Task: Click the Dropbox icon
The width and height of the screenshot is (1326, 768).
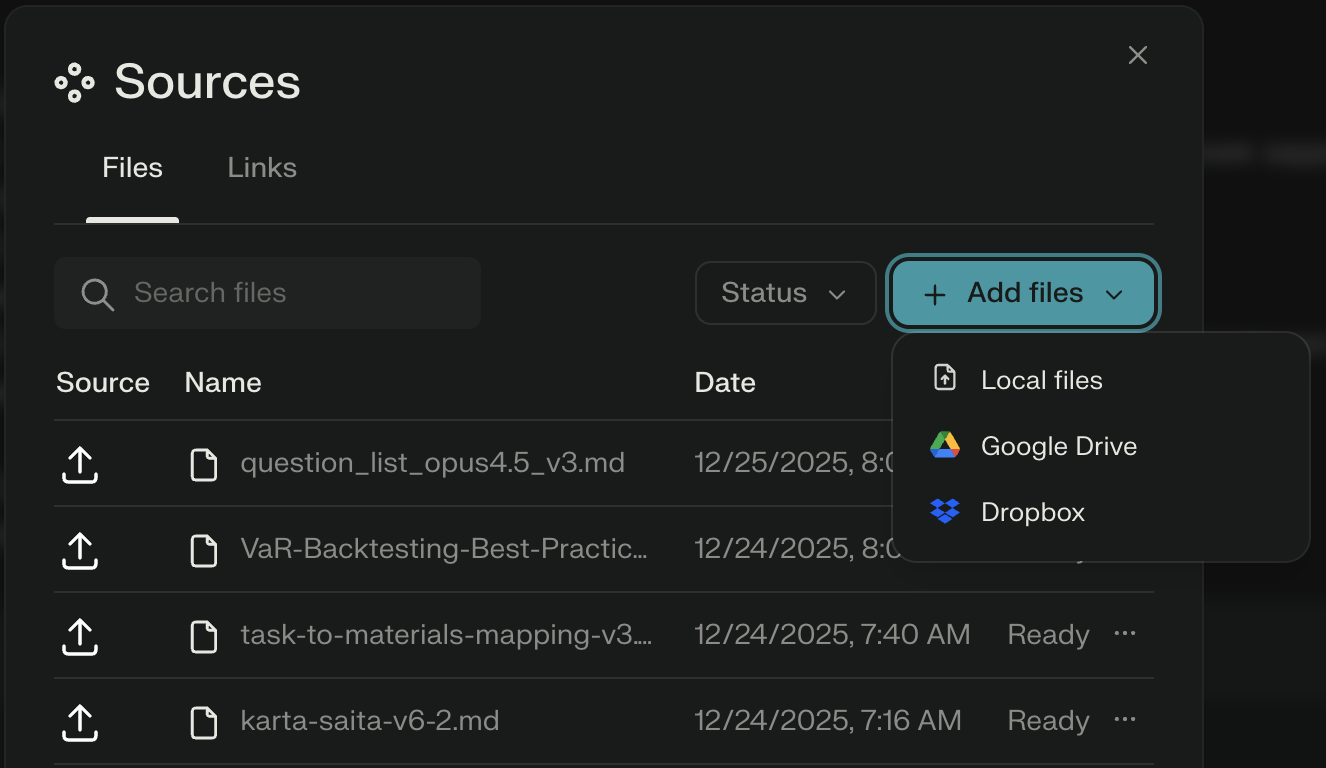Action: [945, 512]
